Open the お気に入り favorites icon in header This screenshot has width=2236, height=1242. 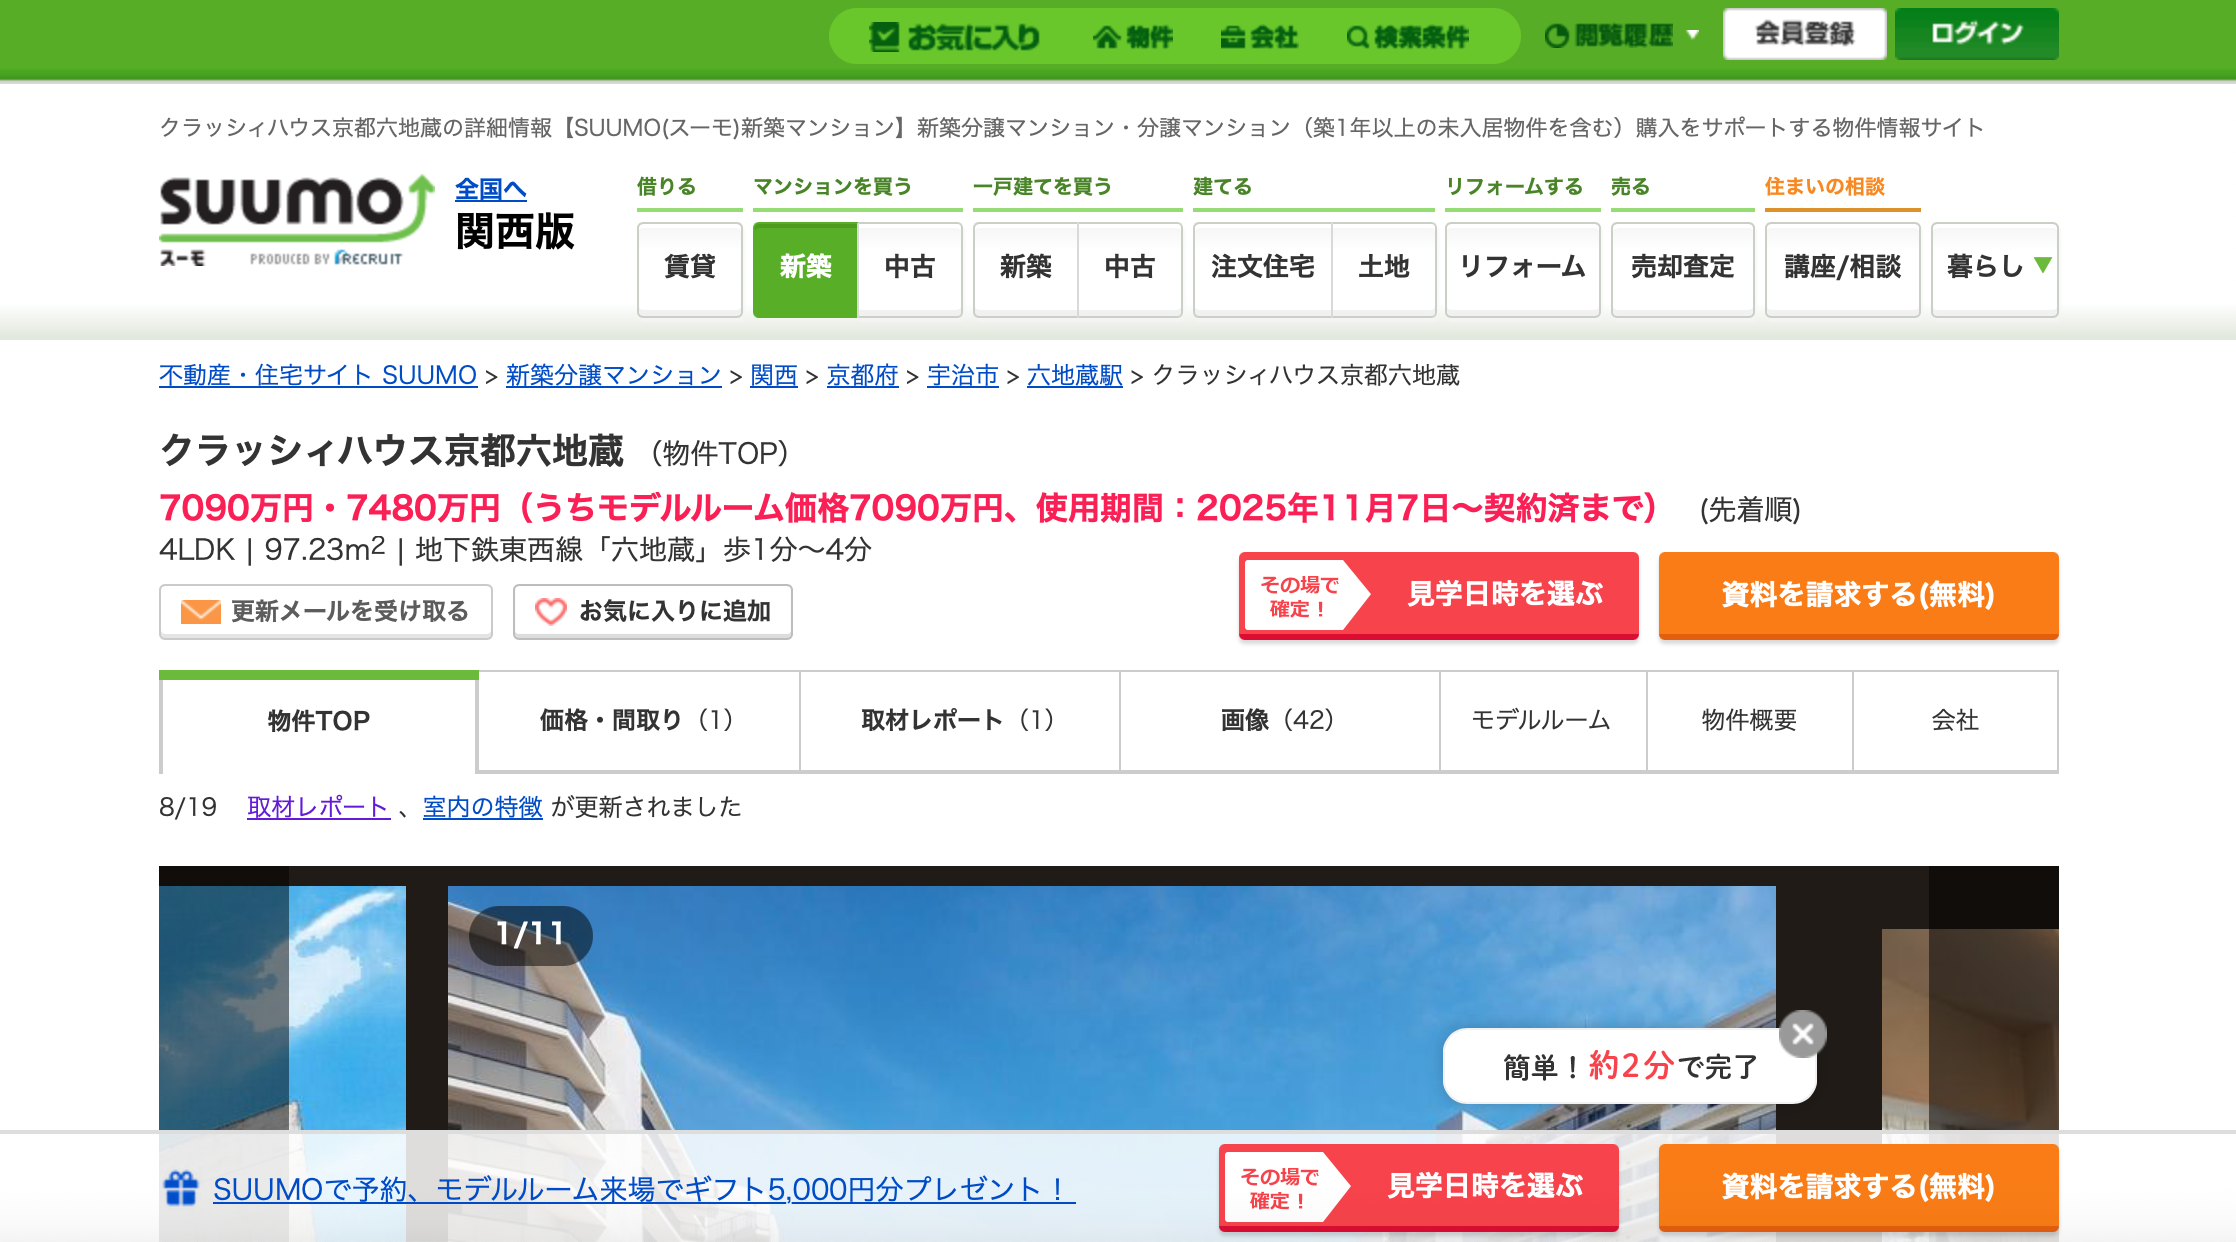pos(954,37)
